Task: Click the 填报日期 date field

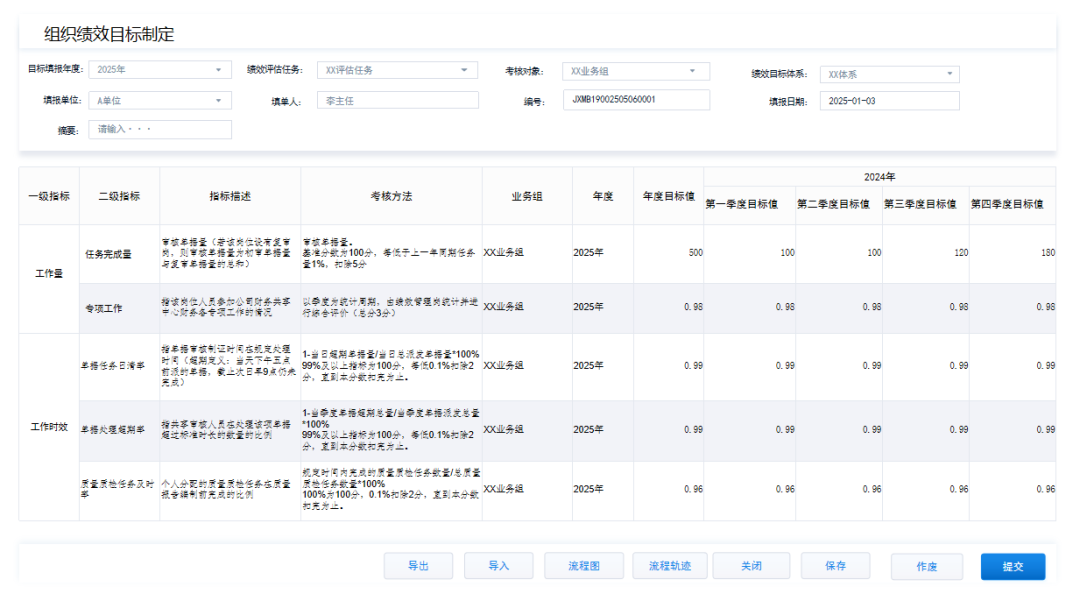Action: 889,100
